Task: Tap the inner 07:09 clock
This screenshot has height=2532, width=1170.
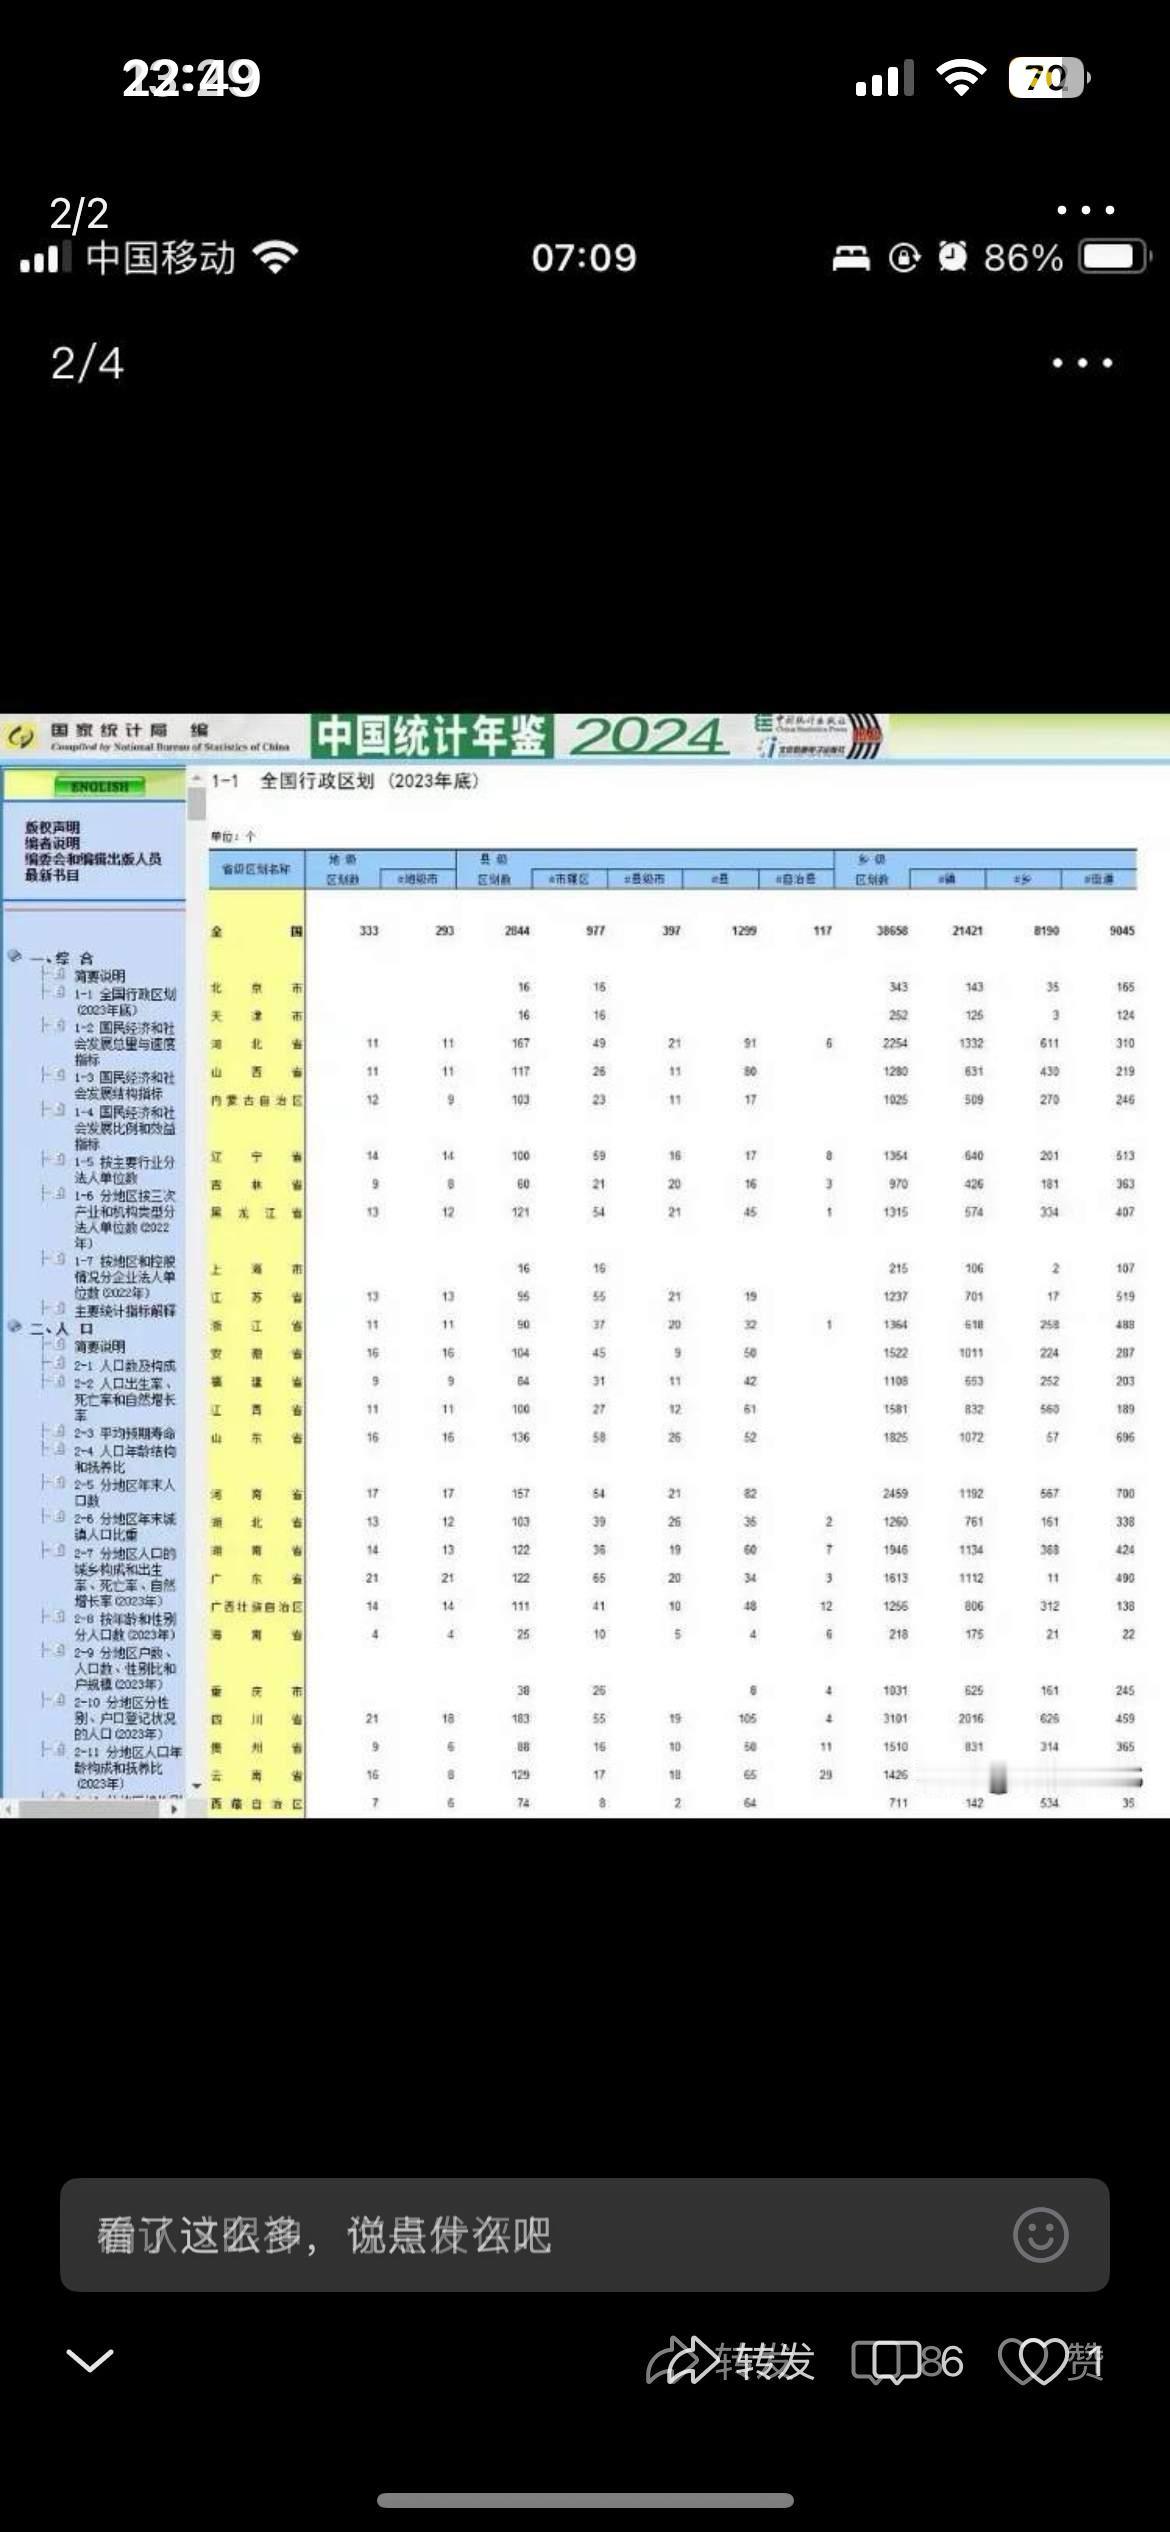Action: pyautogui.click(x=584, y=258)
